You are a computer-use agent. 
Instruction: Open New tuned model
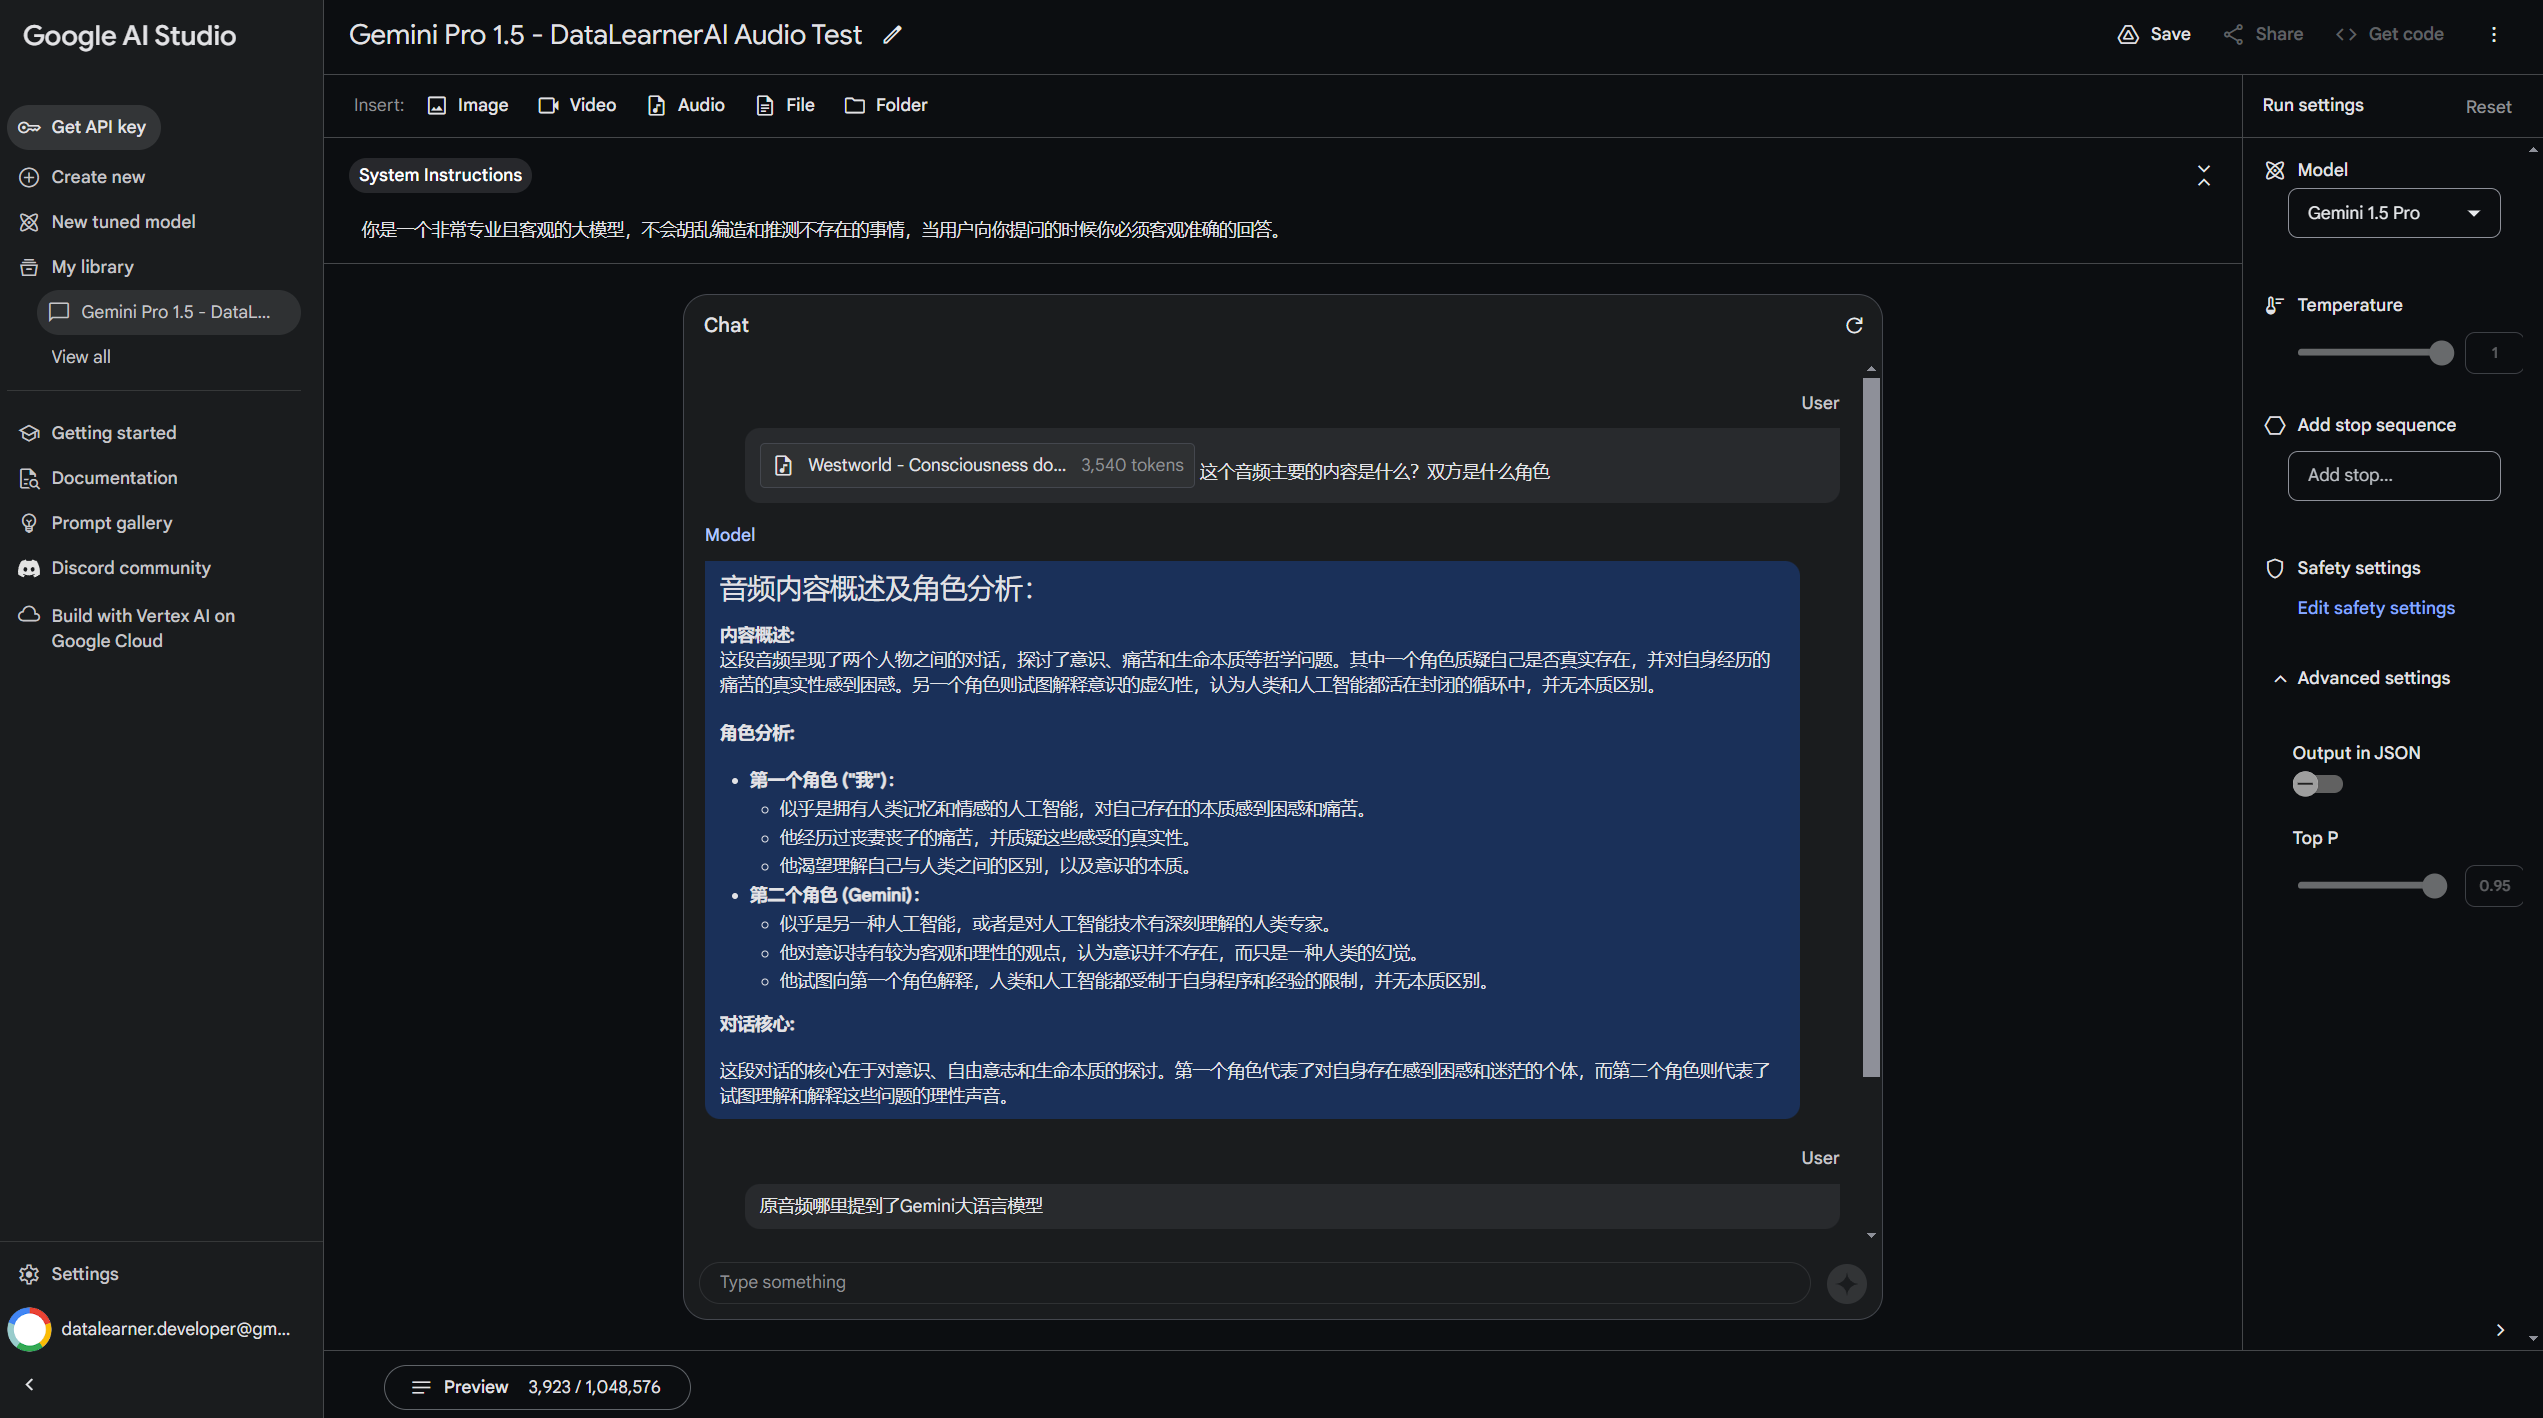107,222
